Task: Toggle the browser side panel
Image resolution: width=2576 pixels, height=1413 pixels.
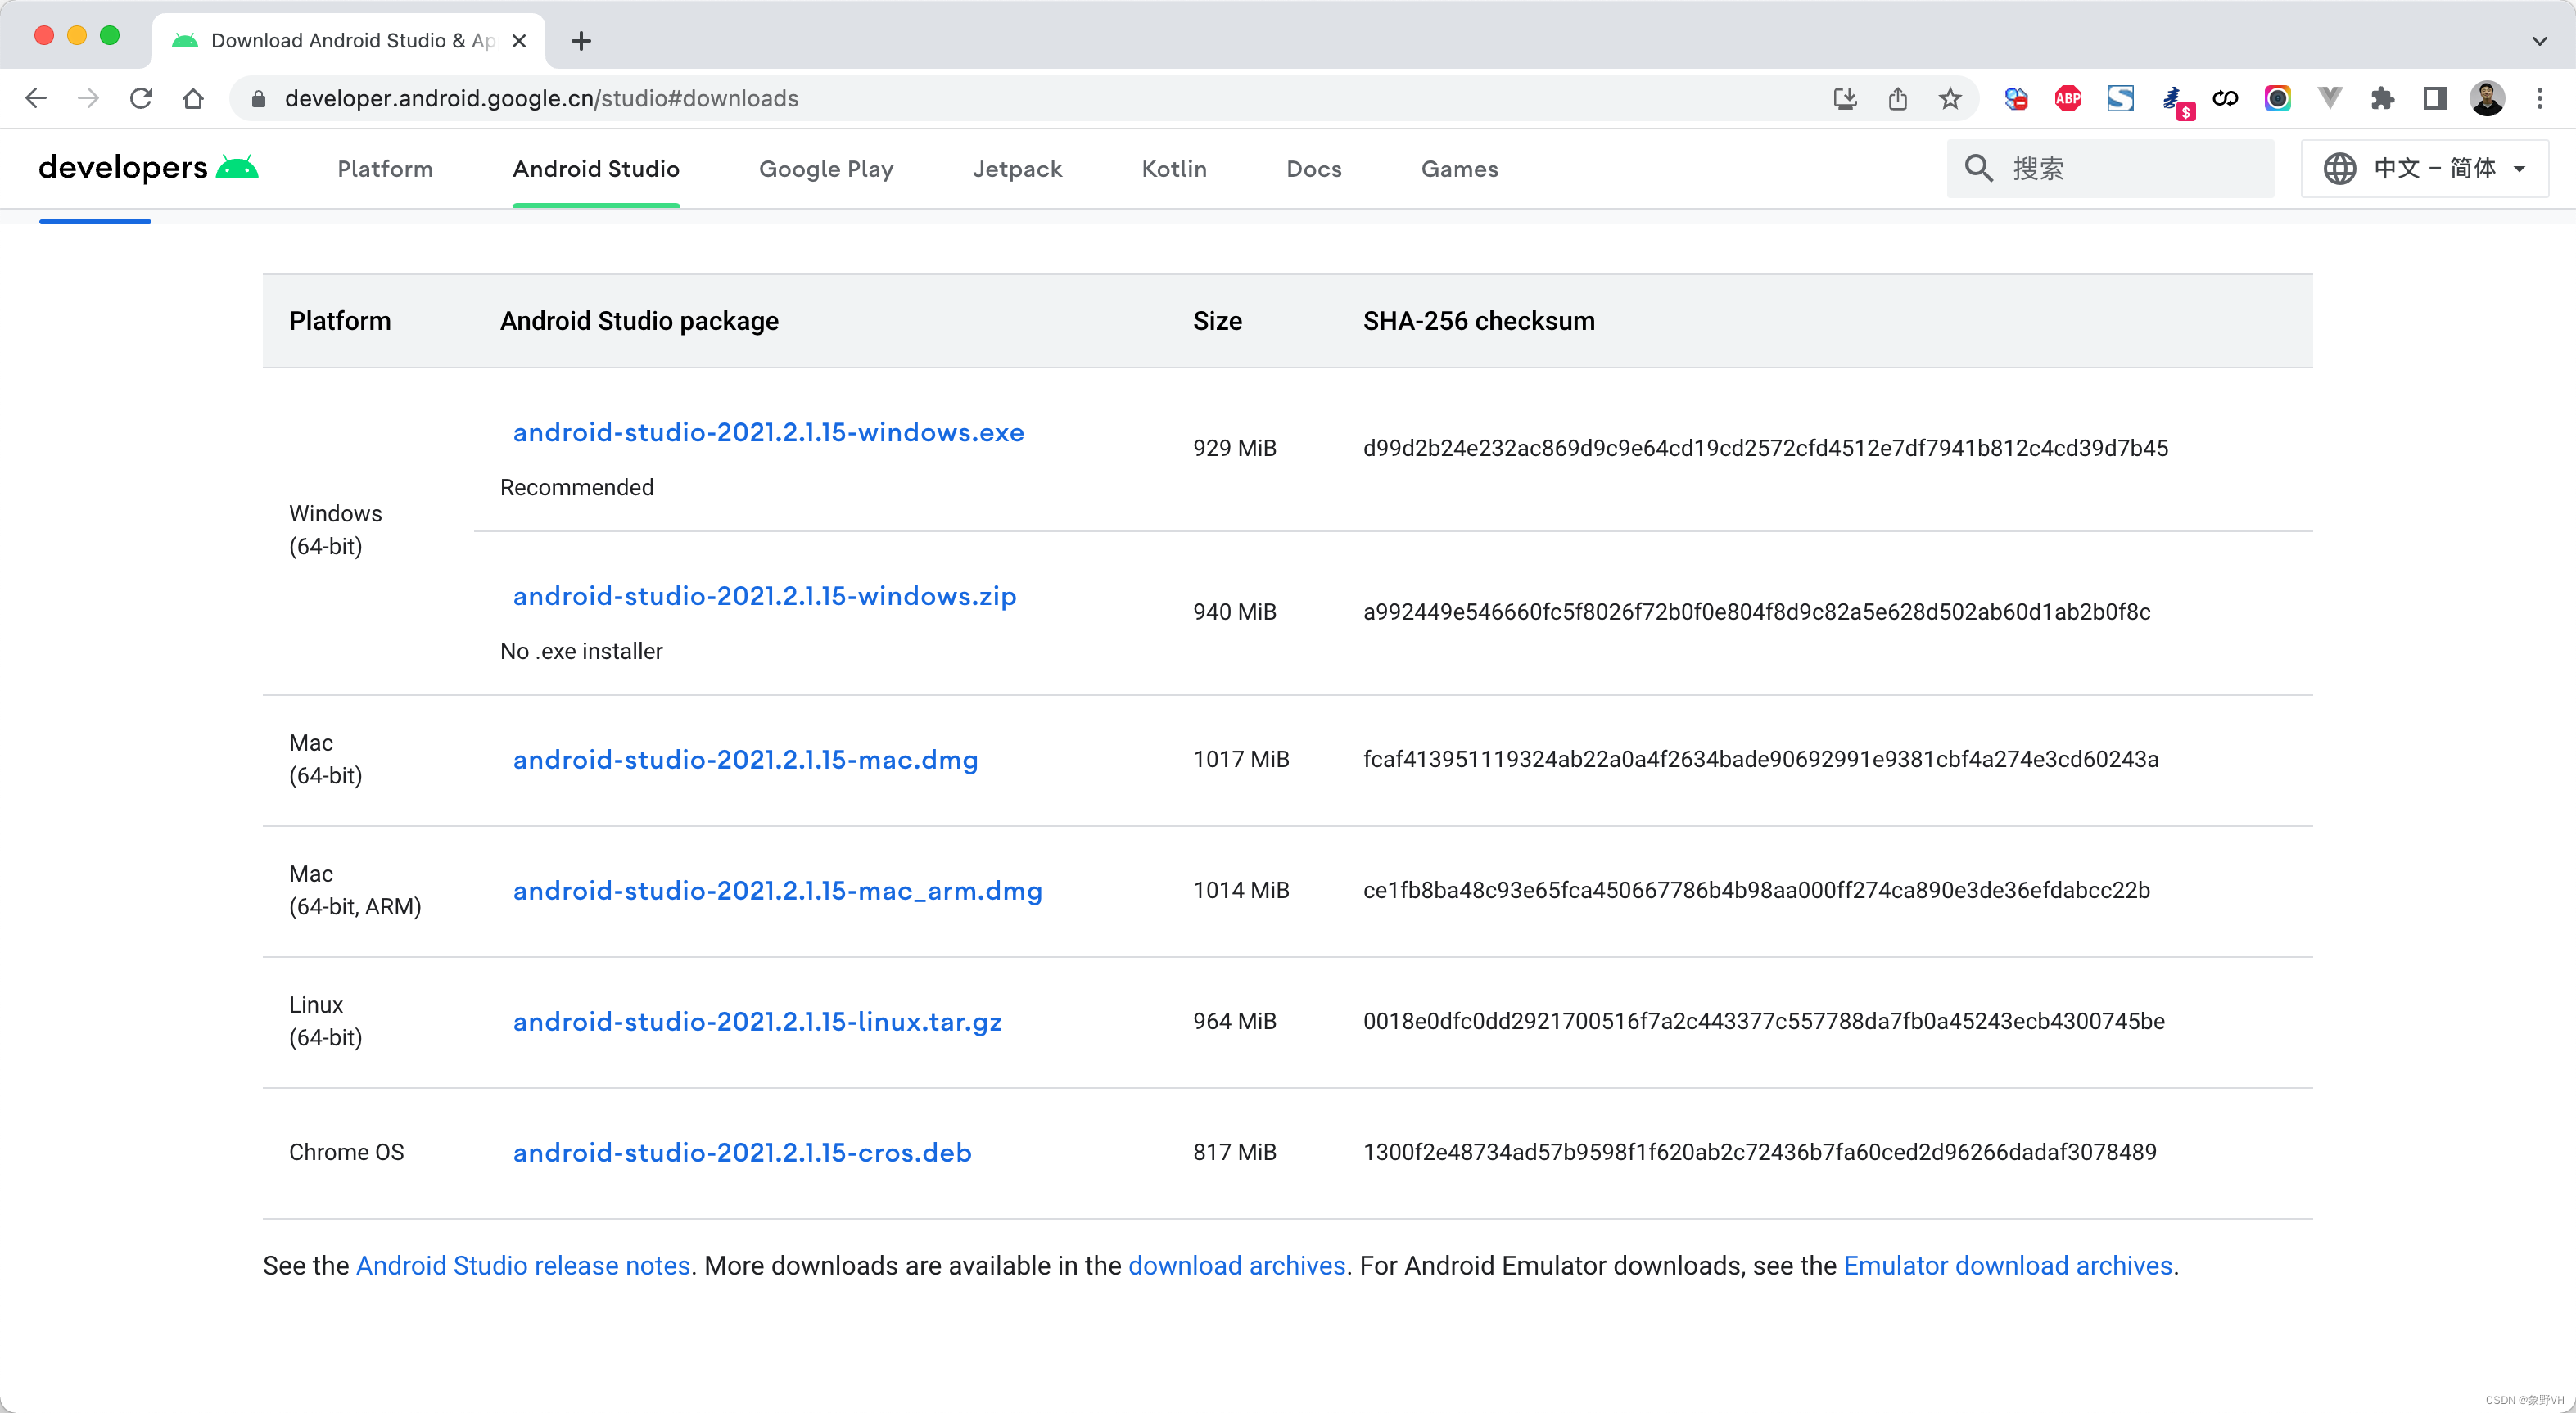Action: (2434, 98)
